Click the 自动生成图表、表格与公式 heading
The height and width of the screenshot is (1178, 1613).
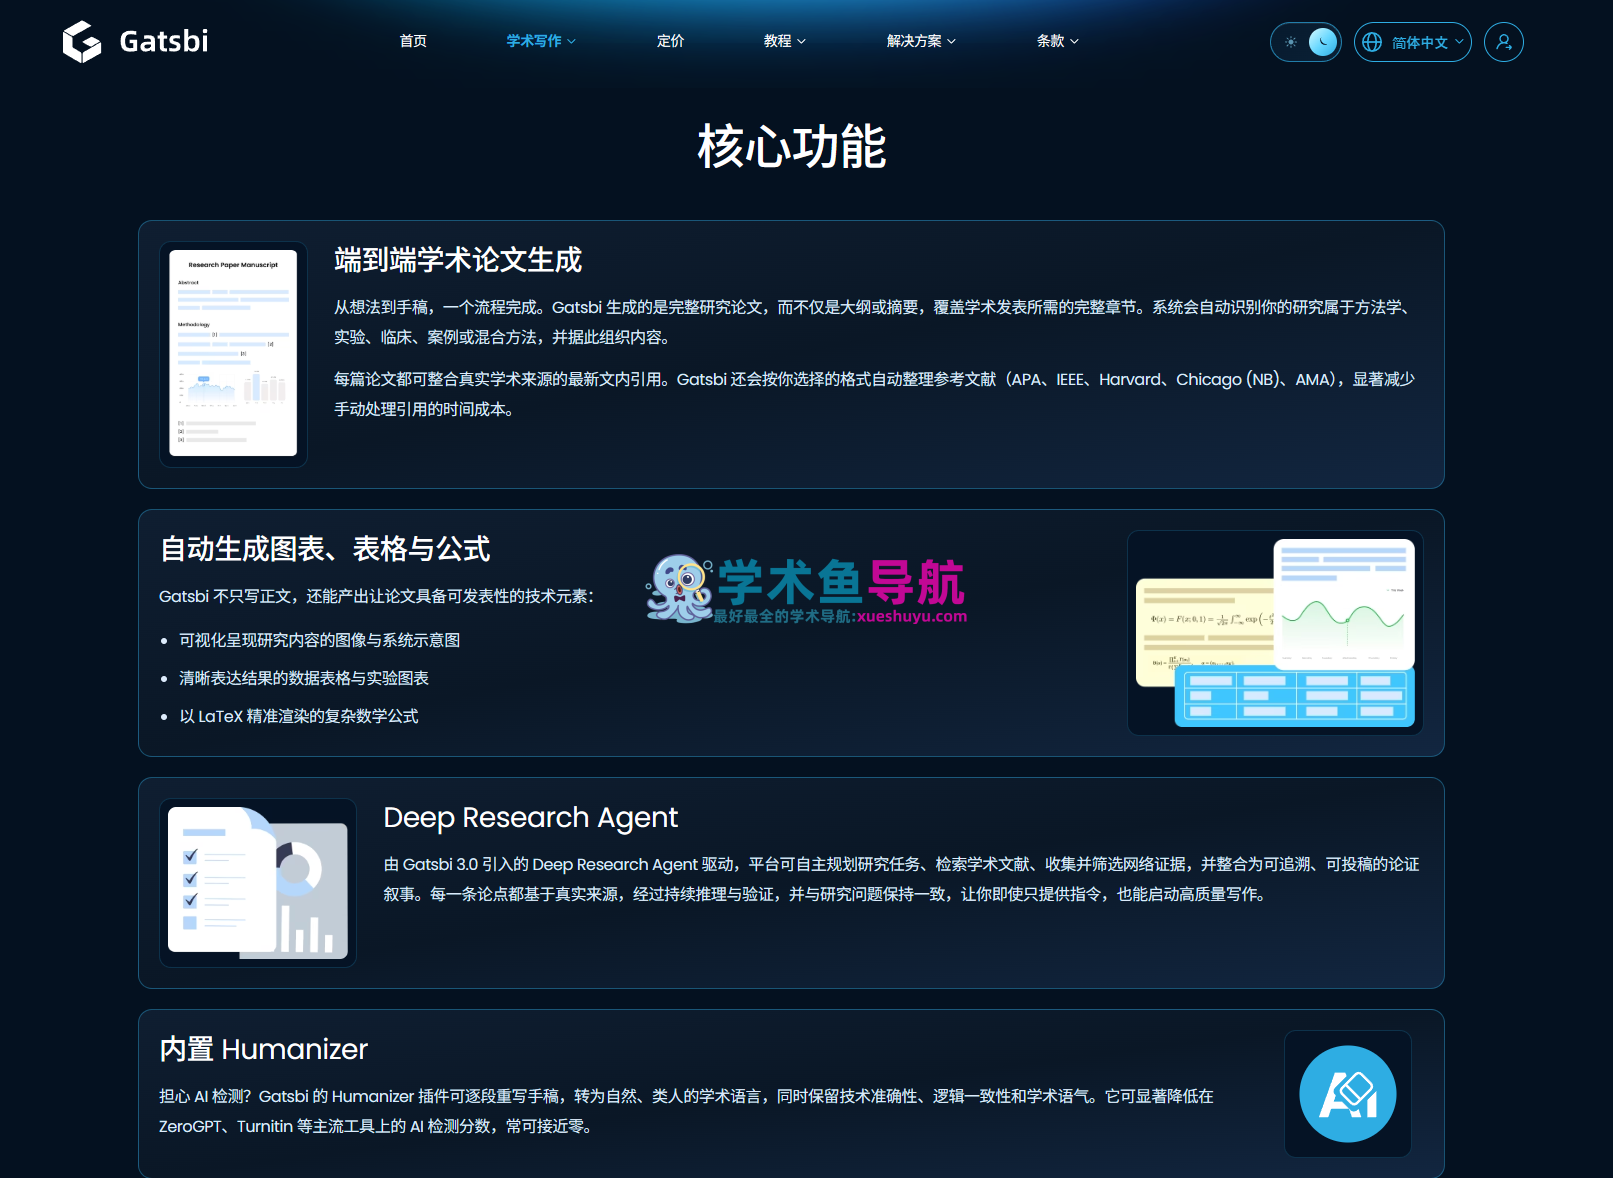click(325, 549)
